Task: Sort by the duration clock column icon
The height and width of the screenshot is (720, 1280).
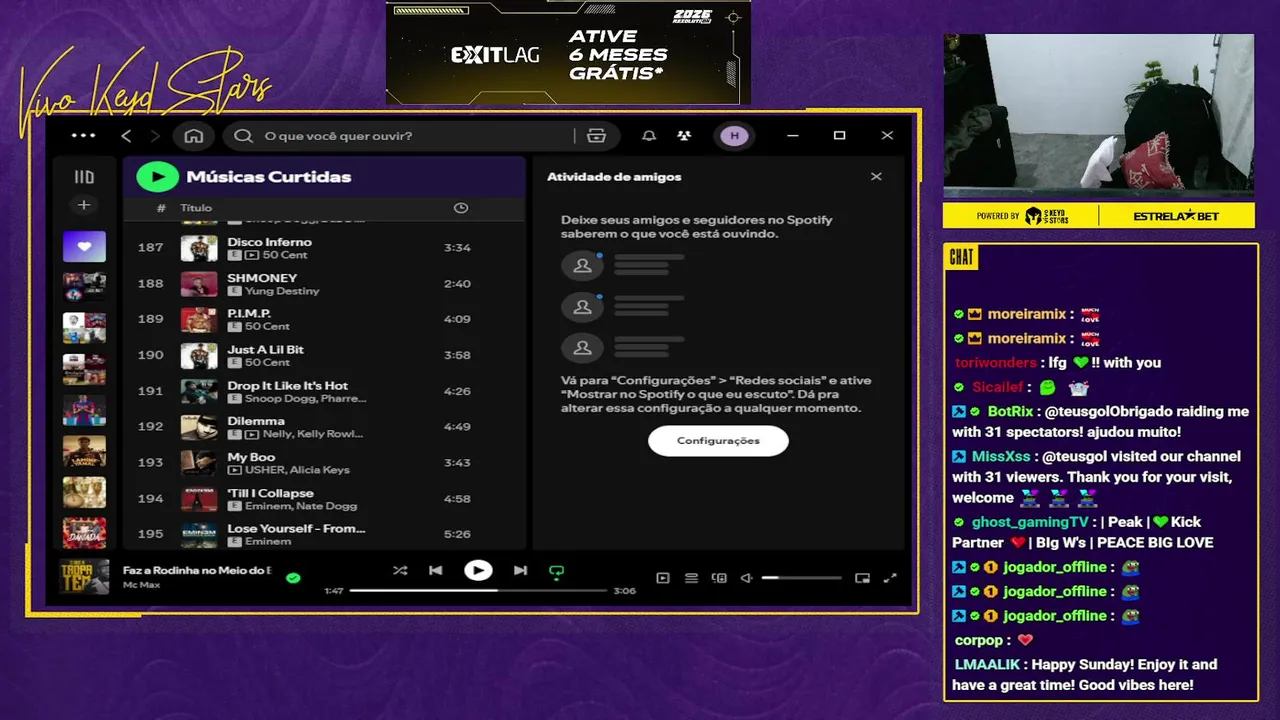Action: 461,208
